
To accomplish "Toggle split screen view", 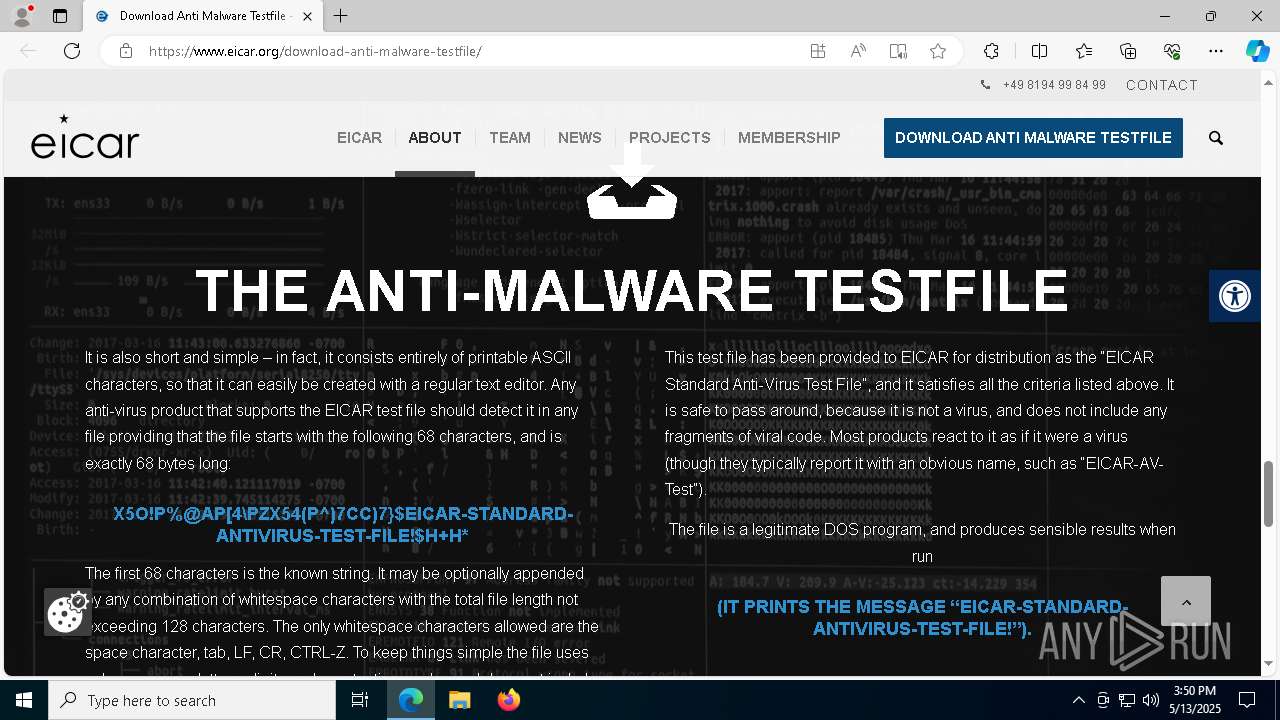I will (x=1039, y=51).
